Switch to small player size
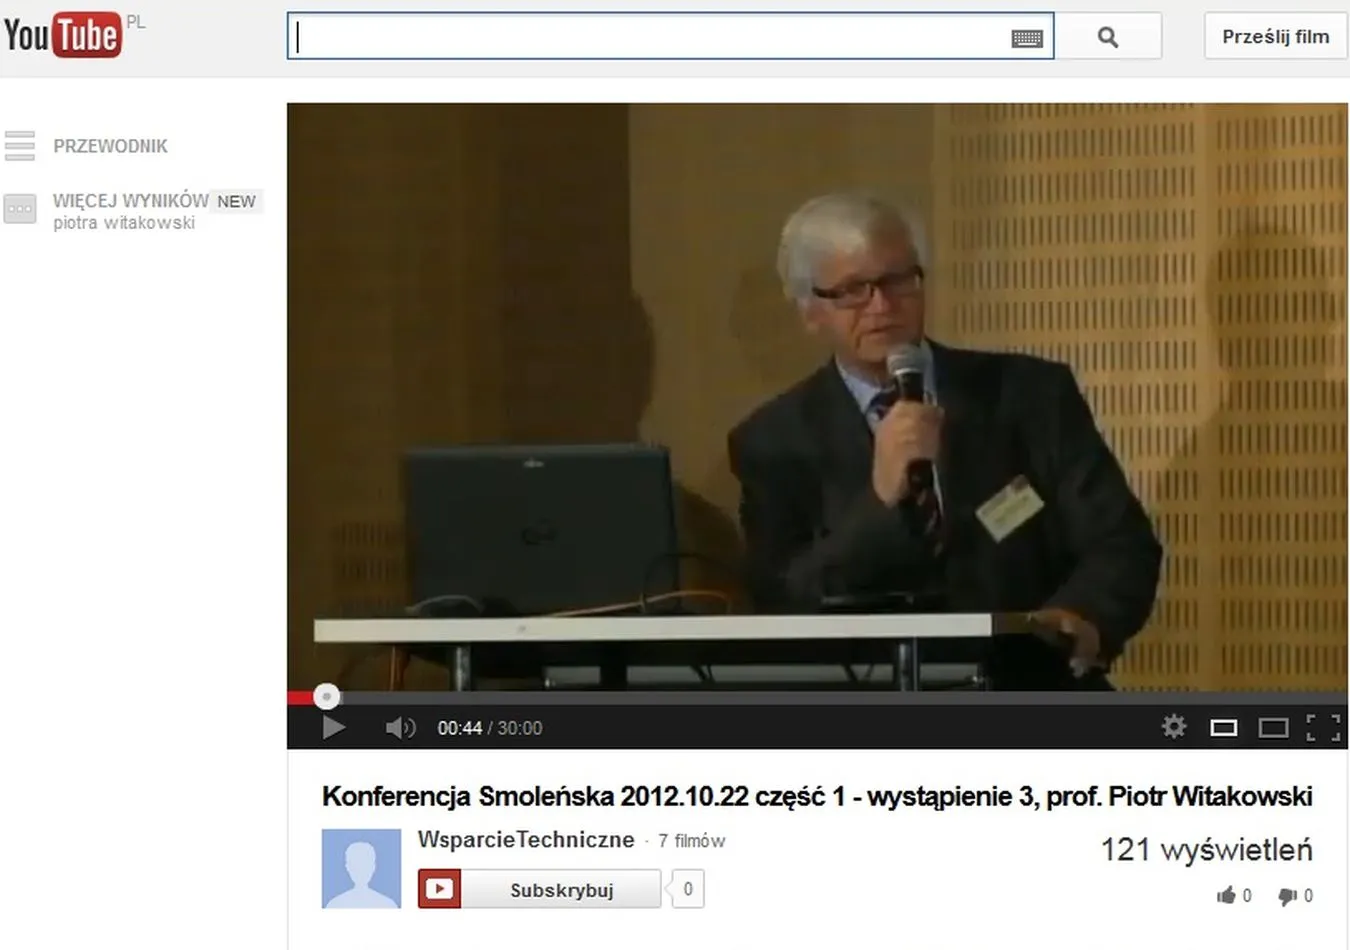The width and height of the screenshot is (1350, 950). [1224, 727]
